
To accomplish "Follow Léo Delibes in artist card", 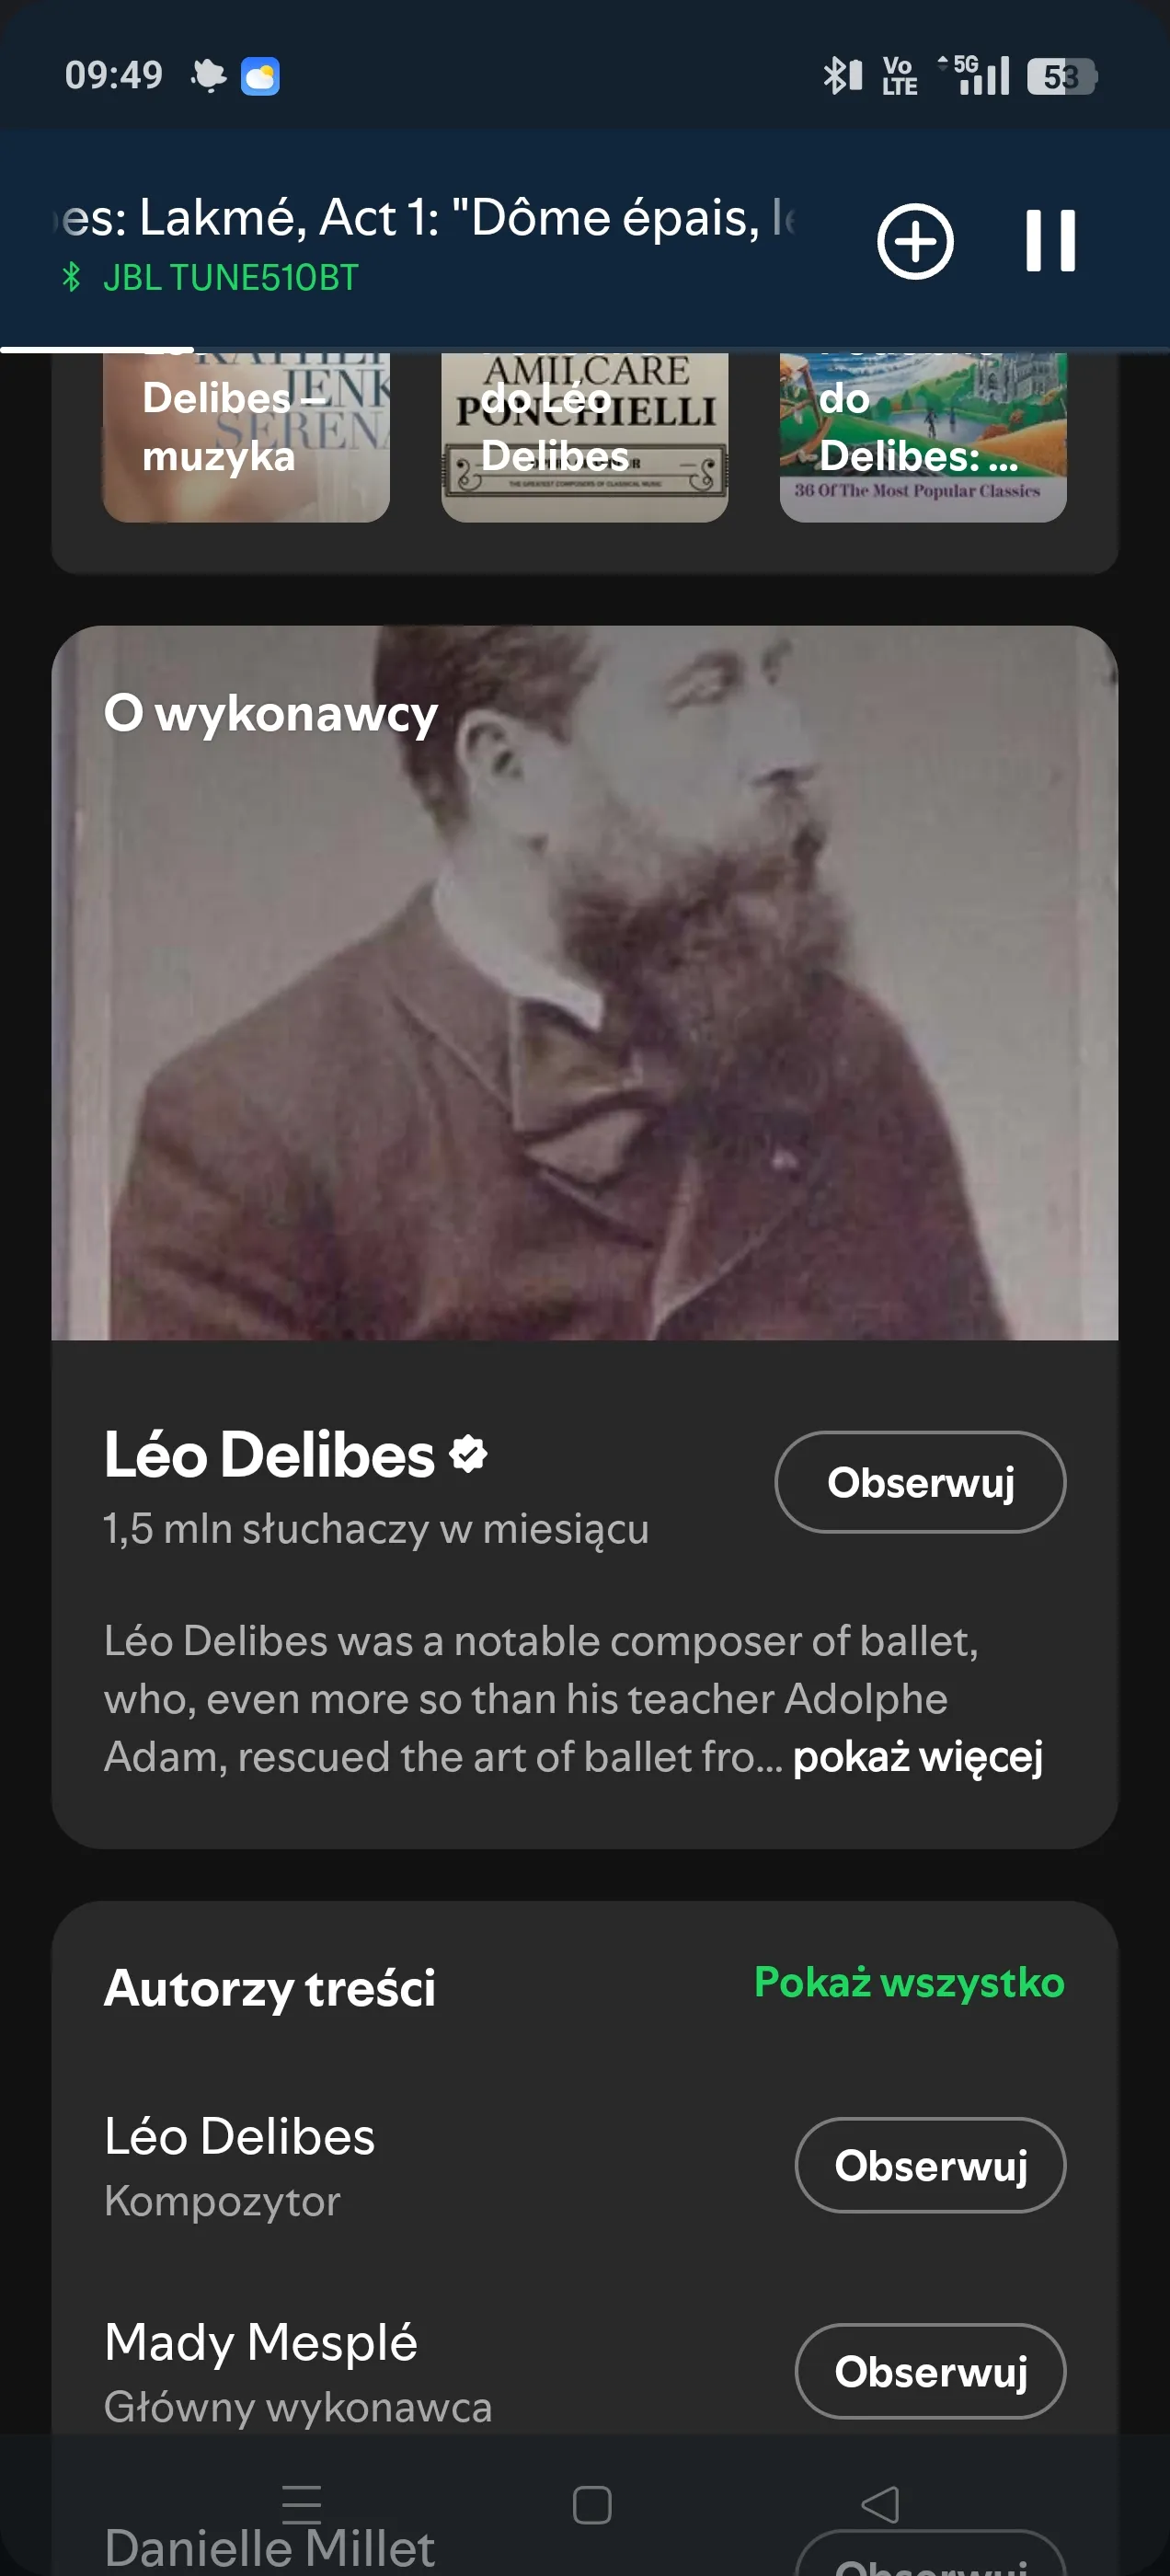I will point(920,1482).
